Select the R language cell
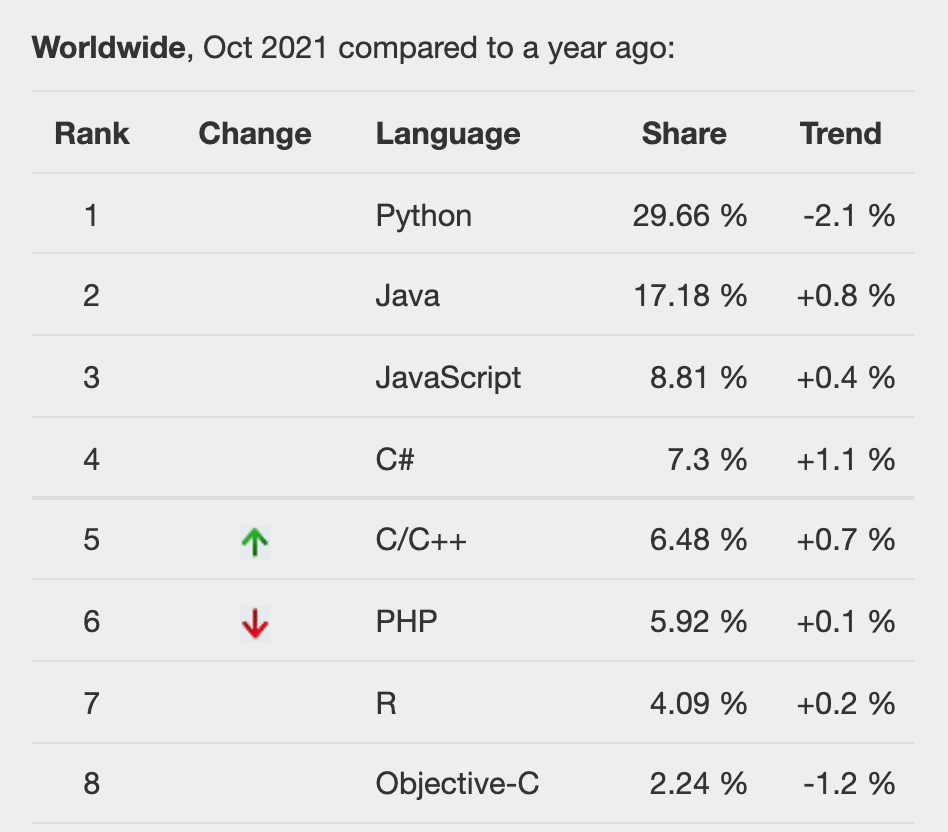The image size is (948, 832). click(387, 704)
